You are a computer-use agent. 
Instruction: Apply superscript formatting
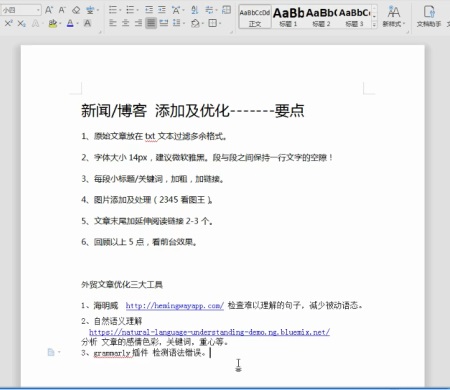click(x=8, y=23)
